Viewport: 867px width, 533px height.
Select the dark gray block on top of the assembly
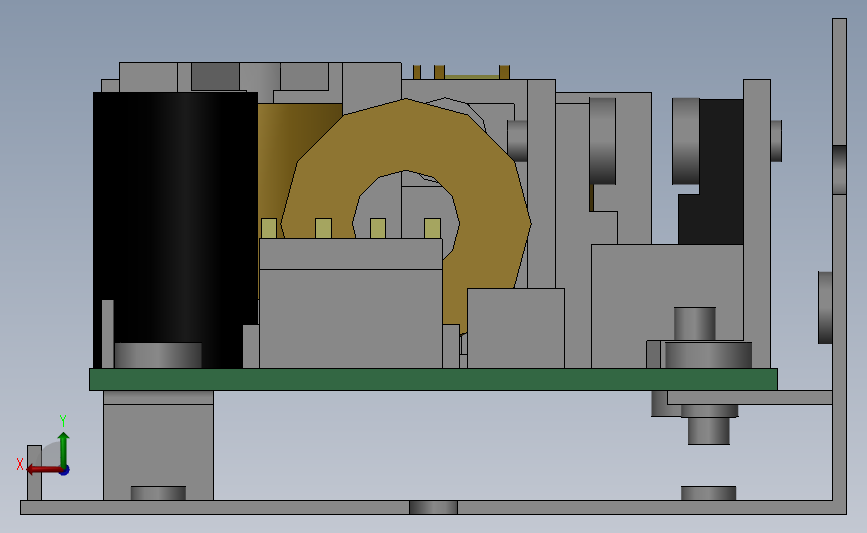pyautogui.click(x=215, y=76)
